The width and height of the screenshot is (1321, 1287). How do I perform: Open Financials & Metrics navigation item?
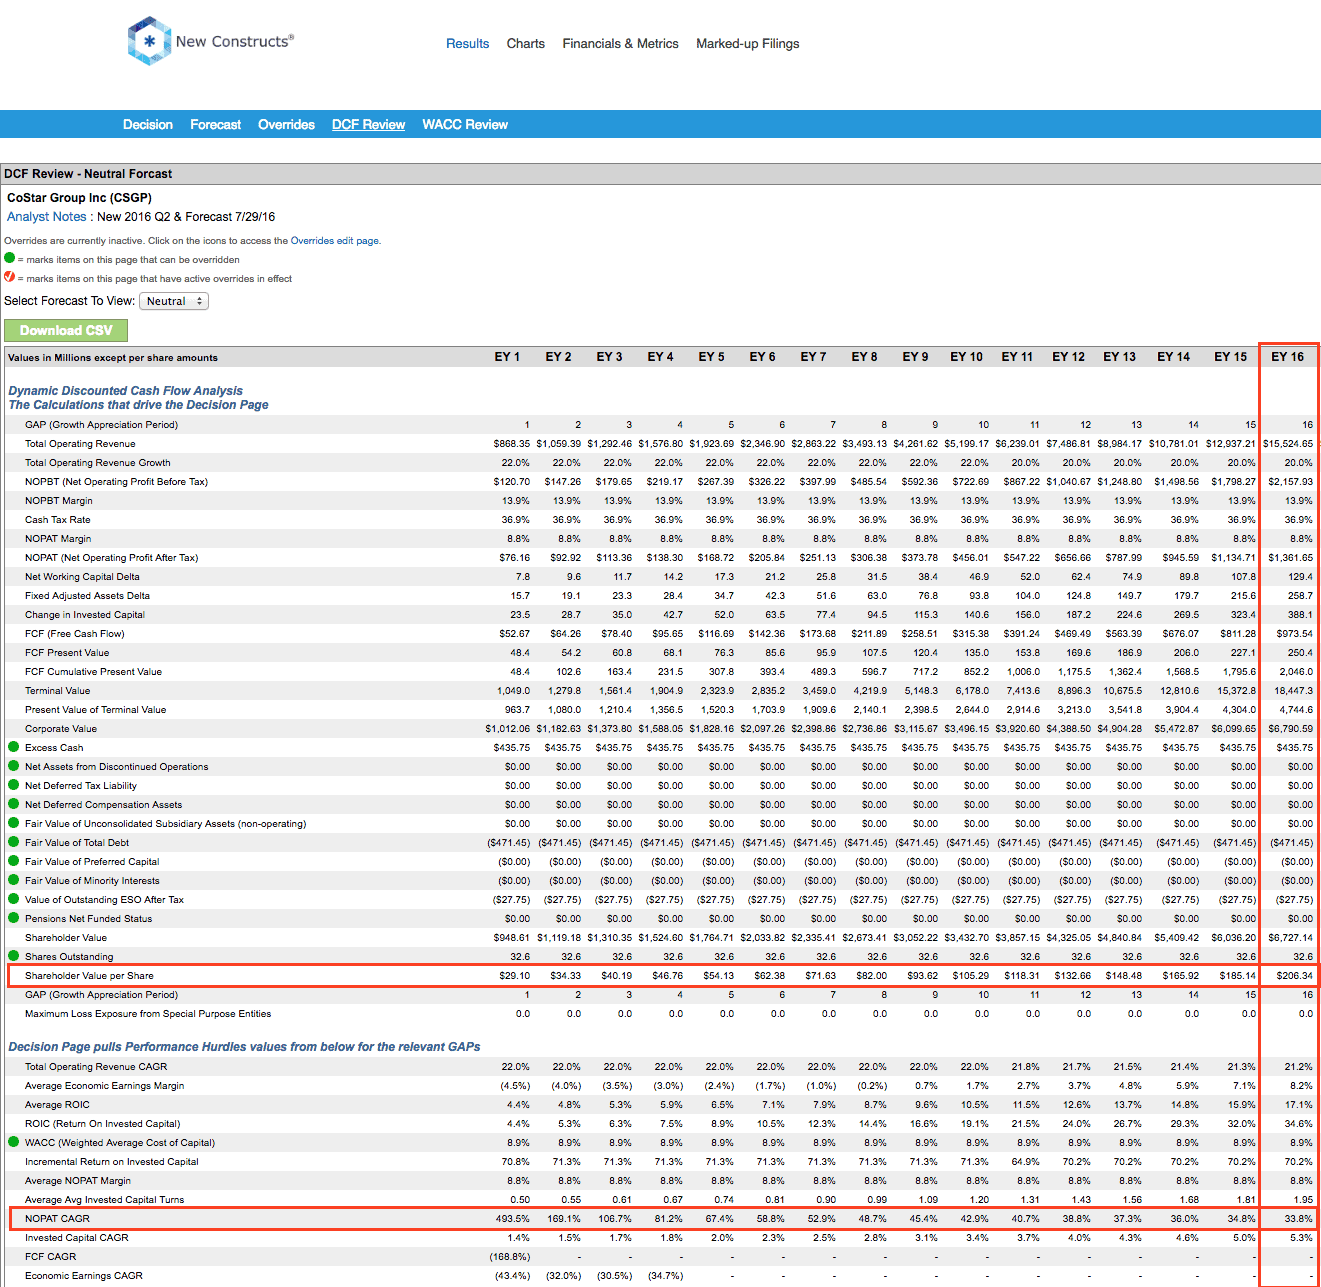click(620, 44)
